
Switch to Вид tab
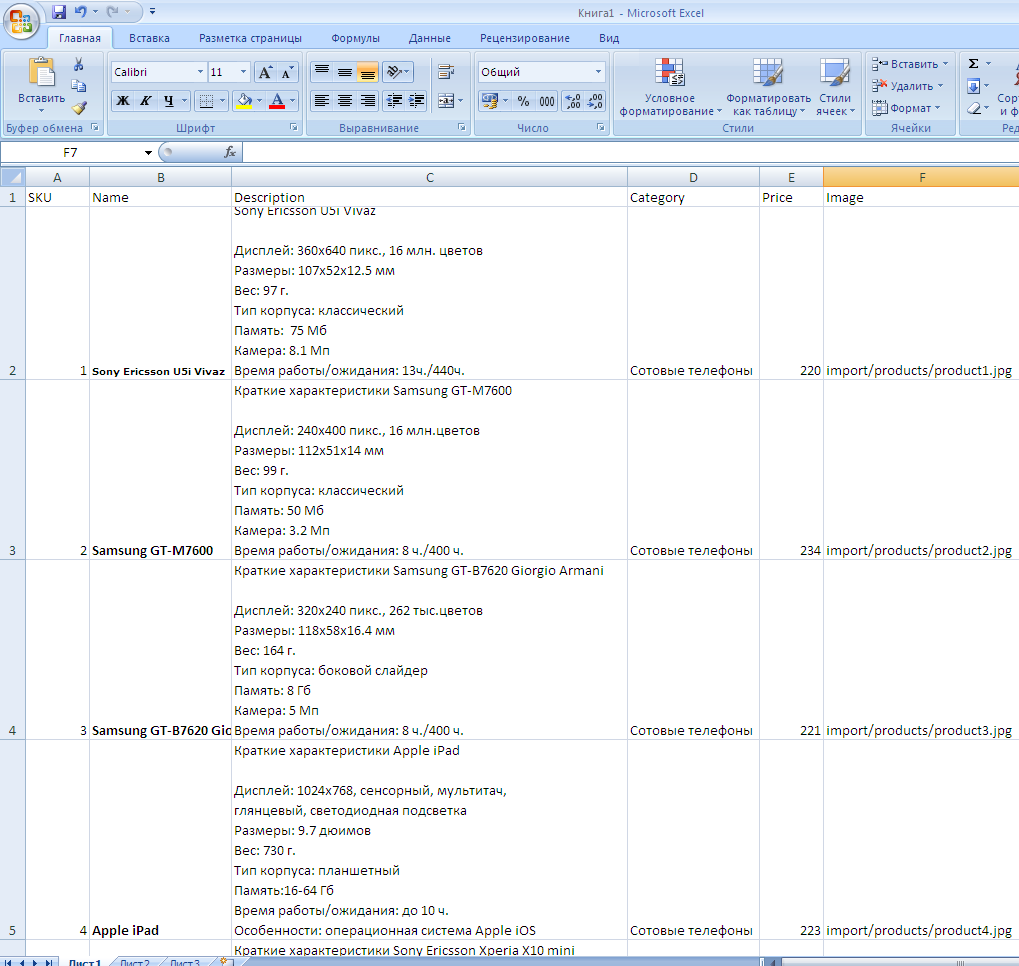pos(609,38)
